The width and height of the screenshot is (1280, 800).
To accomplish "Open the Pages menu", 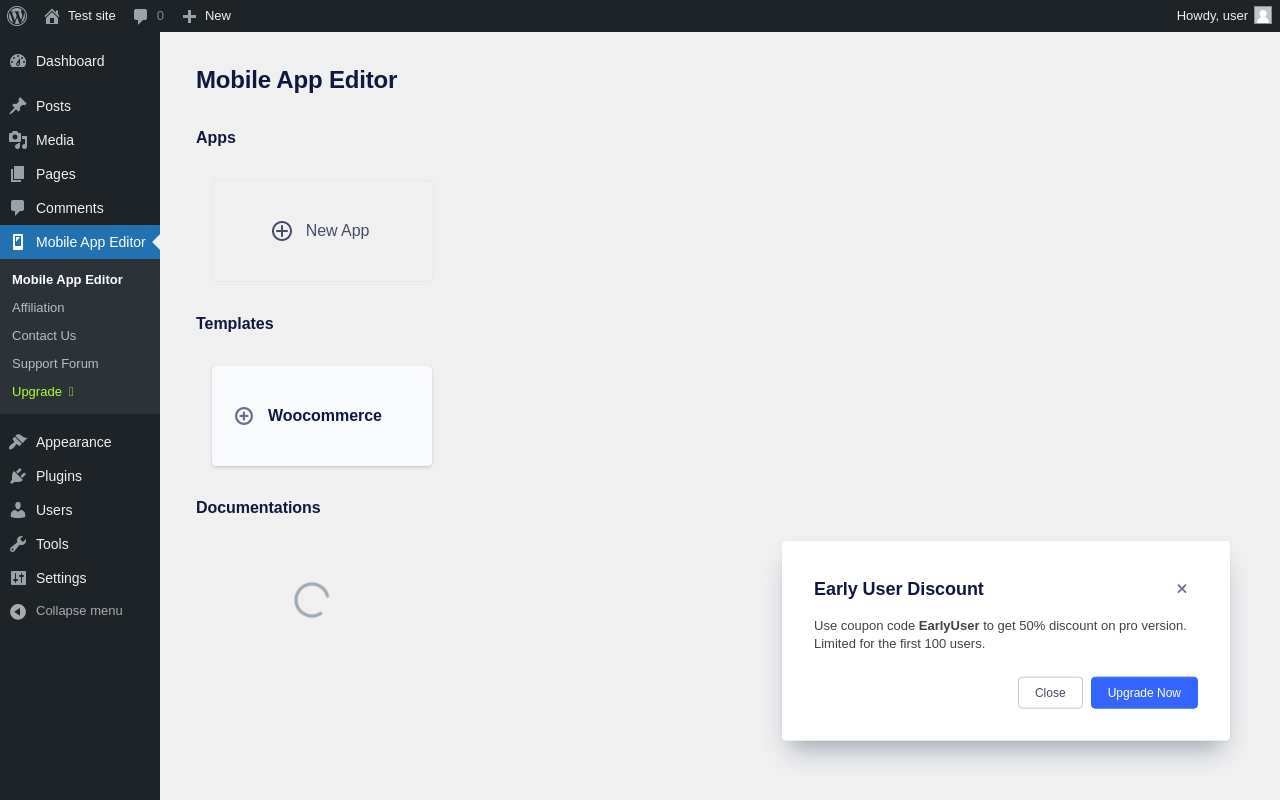I will [x=80, y=174].
